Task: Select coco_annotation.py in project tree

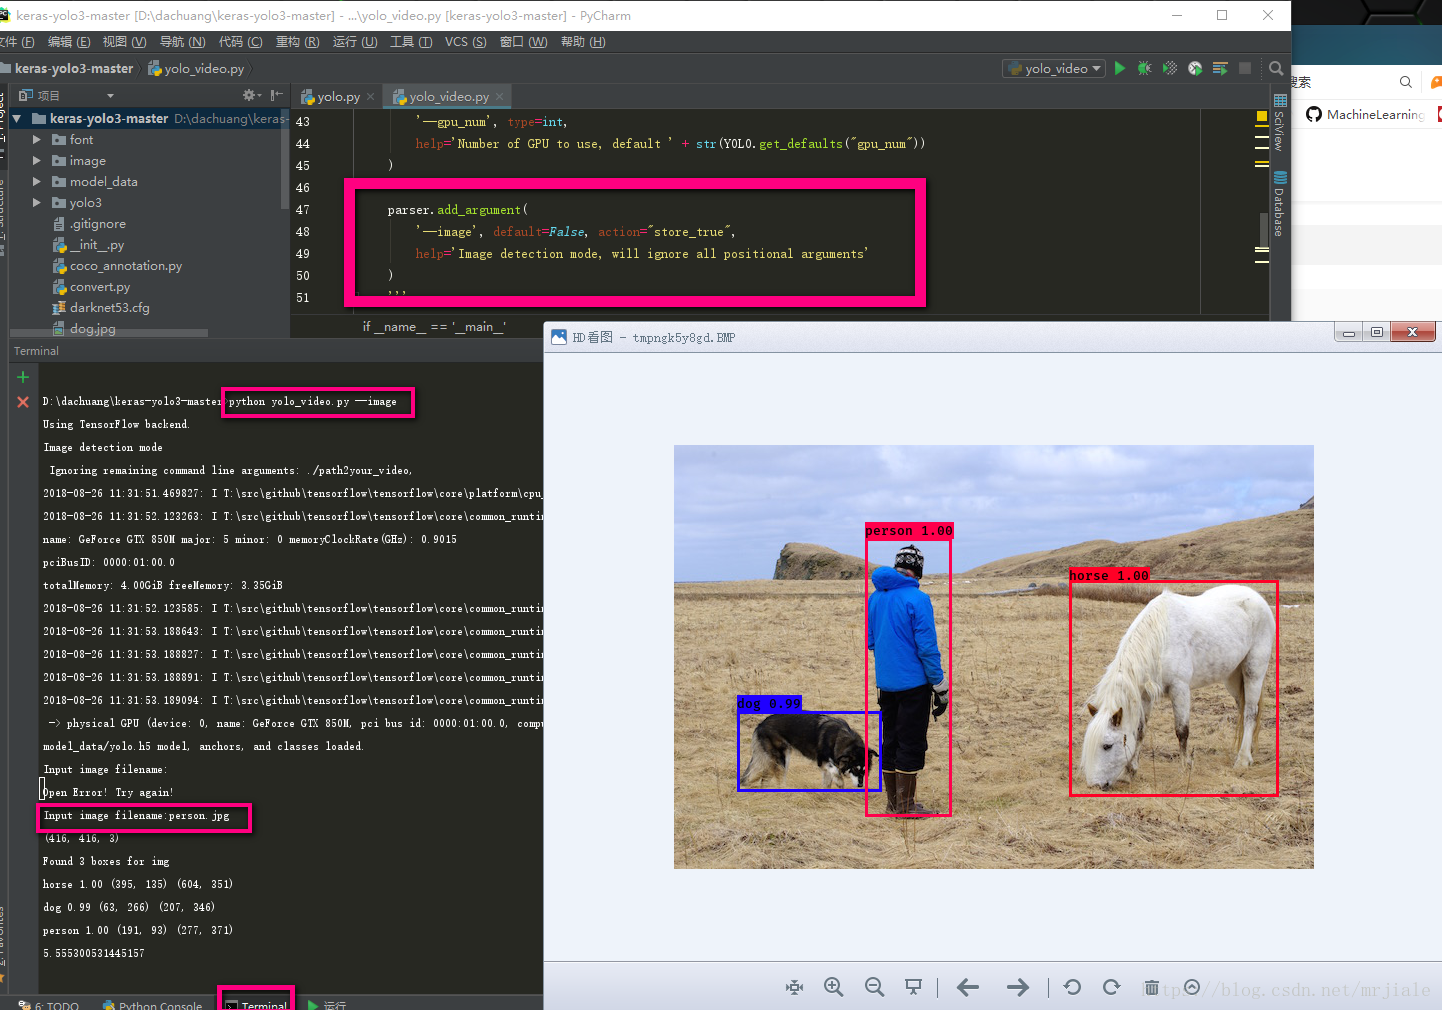Action: [117, 266]
